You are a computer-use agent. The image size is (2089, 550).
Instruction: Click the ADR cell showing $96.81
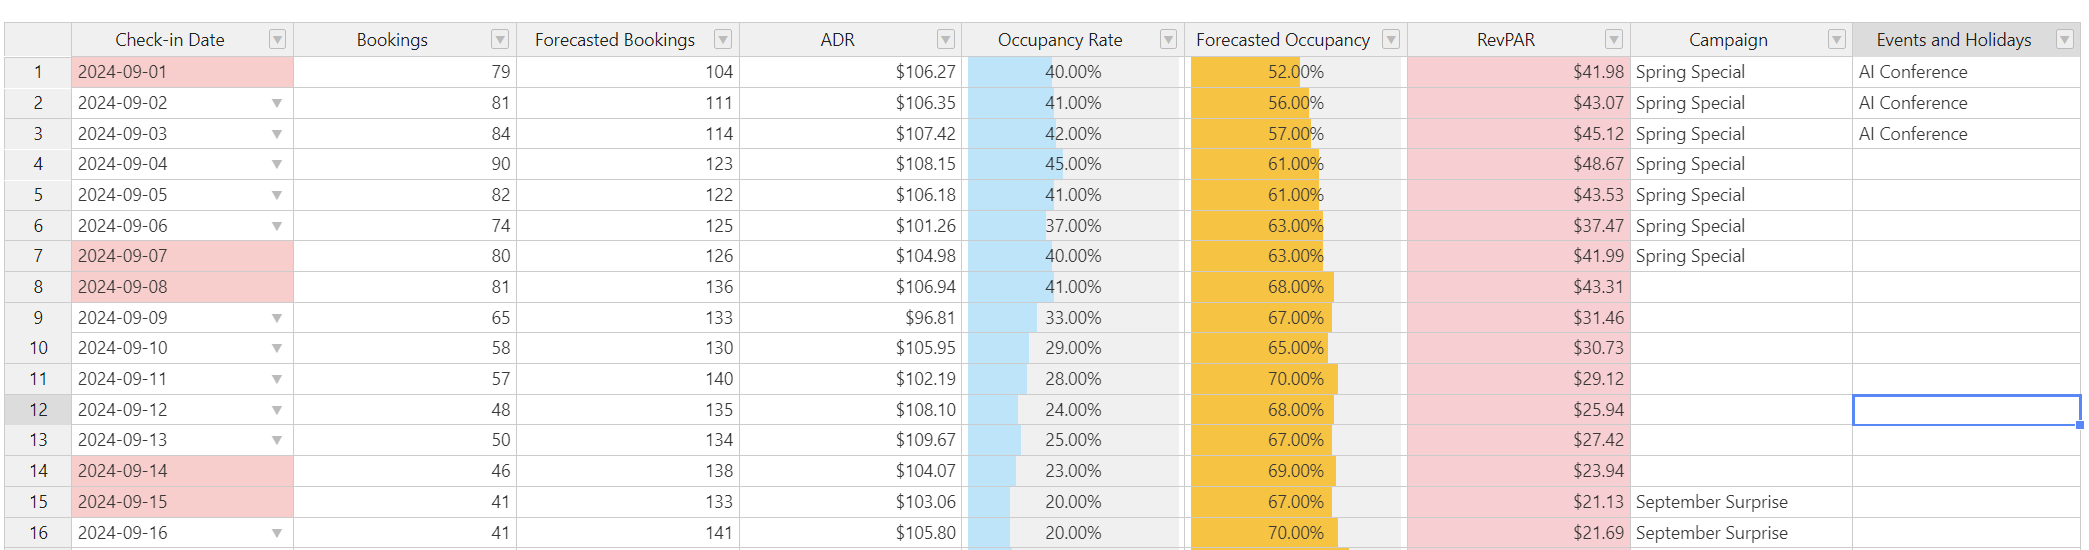click(x=850, y=318)
